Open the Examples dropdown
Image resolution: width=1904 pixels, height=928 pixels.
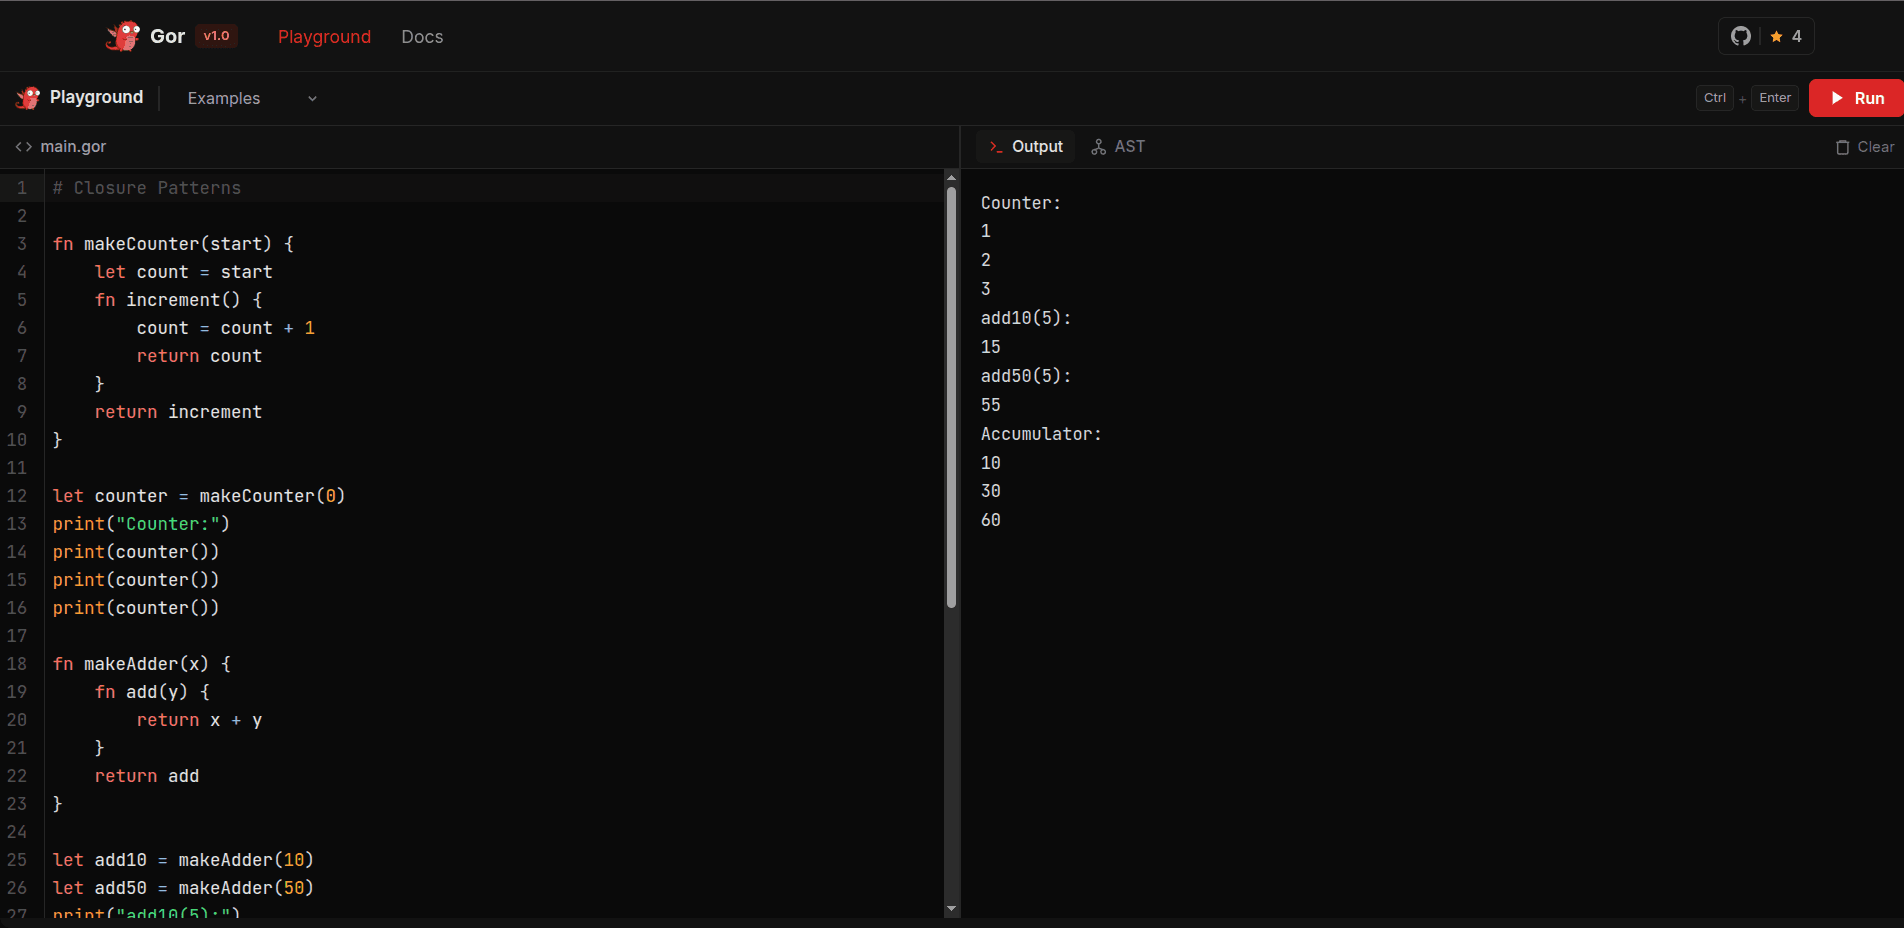pos(252,98)
